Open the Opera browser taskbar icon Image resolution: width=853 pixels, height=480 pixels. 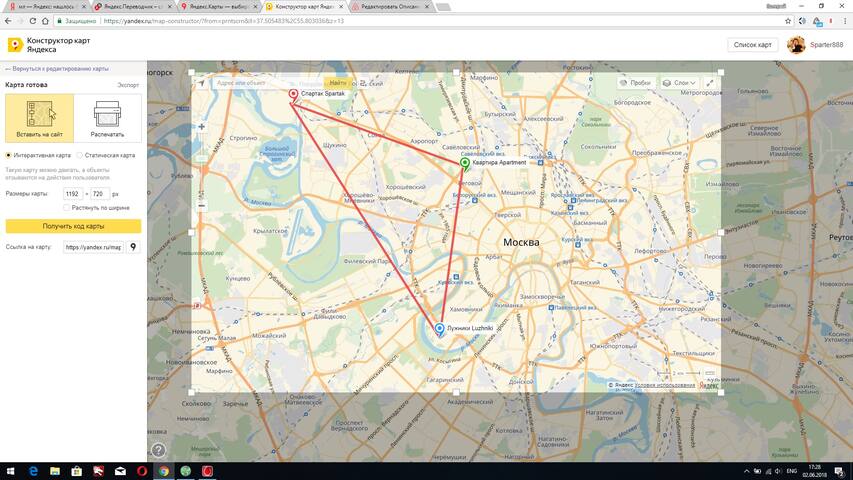(142, 471)
